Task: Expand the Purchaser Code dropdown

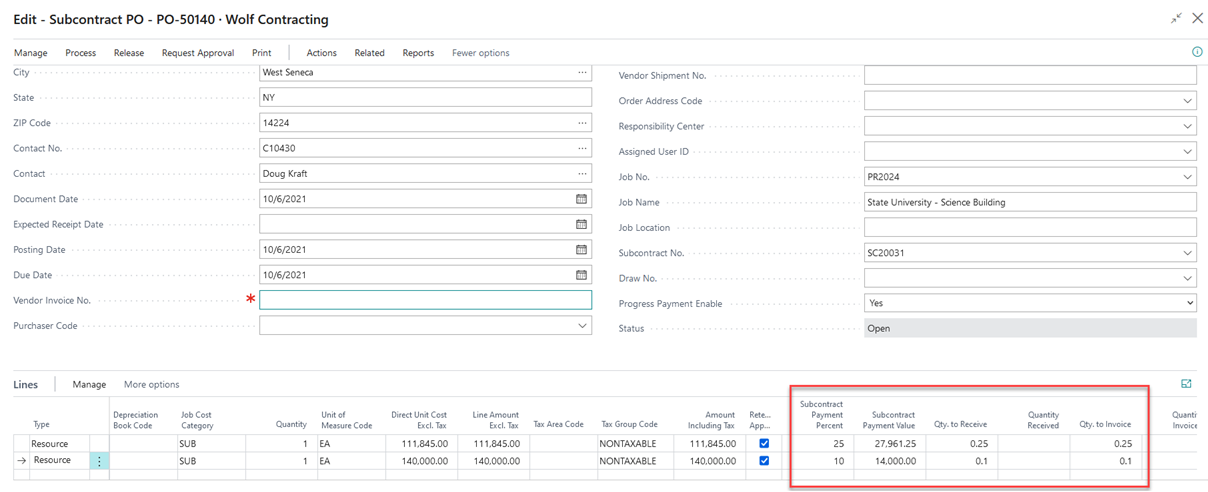Action: click(582, 326)
